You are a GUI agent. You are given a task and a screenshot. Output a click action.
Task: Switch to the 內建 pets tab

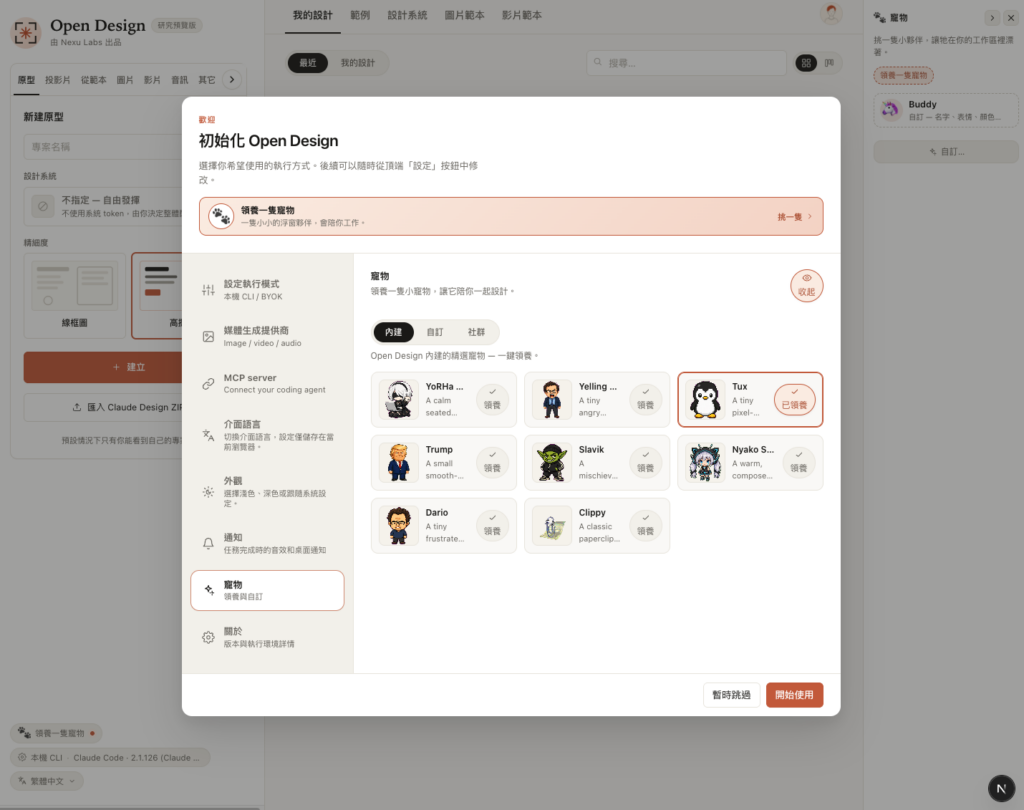pyautogui.click(x=393, y=332)
